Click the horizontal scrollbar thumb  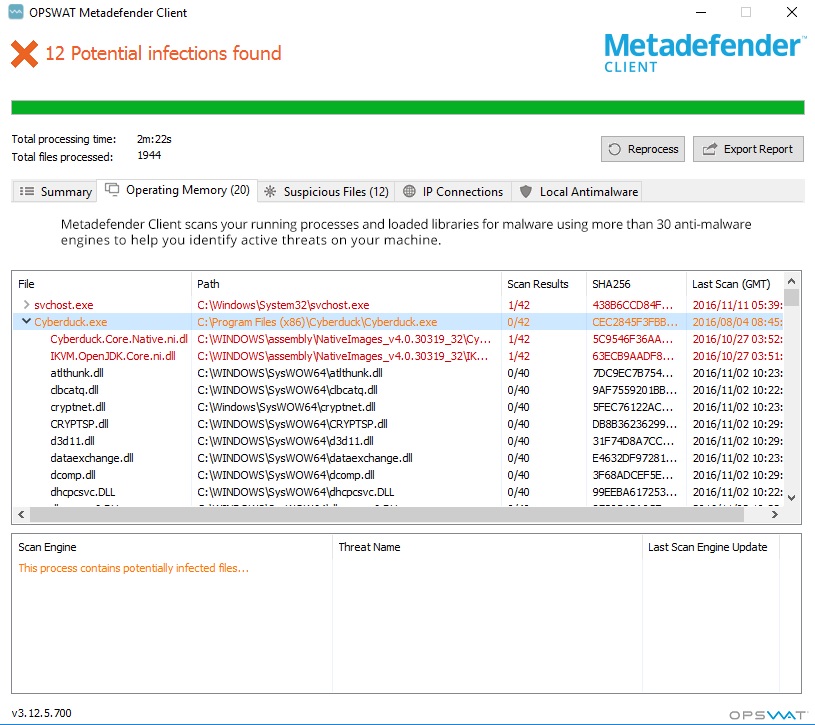387,515
